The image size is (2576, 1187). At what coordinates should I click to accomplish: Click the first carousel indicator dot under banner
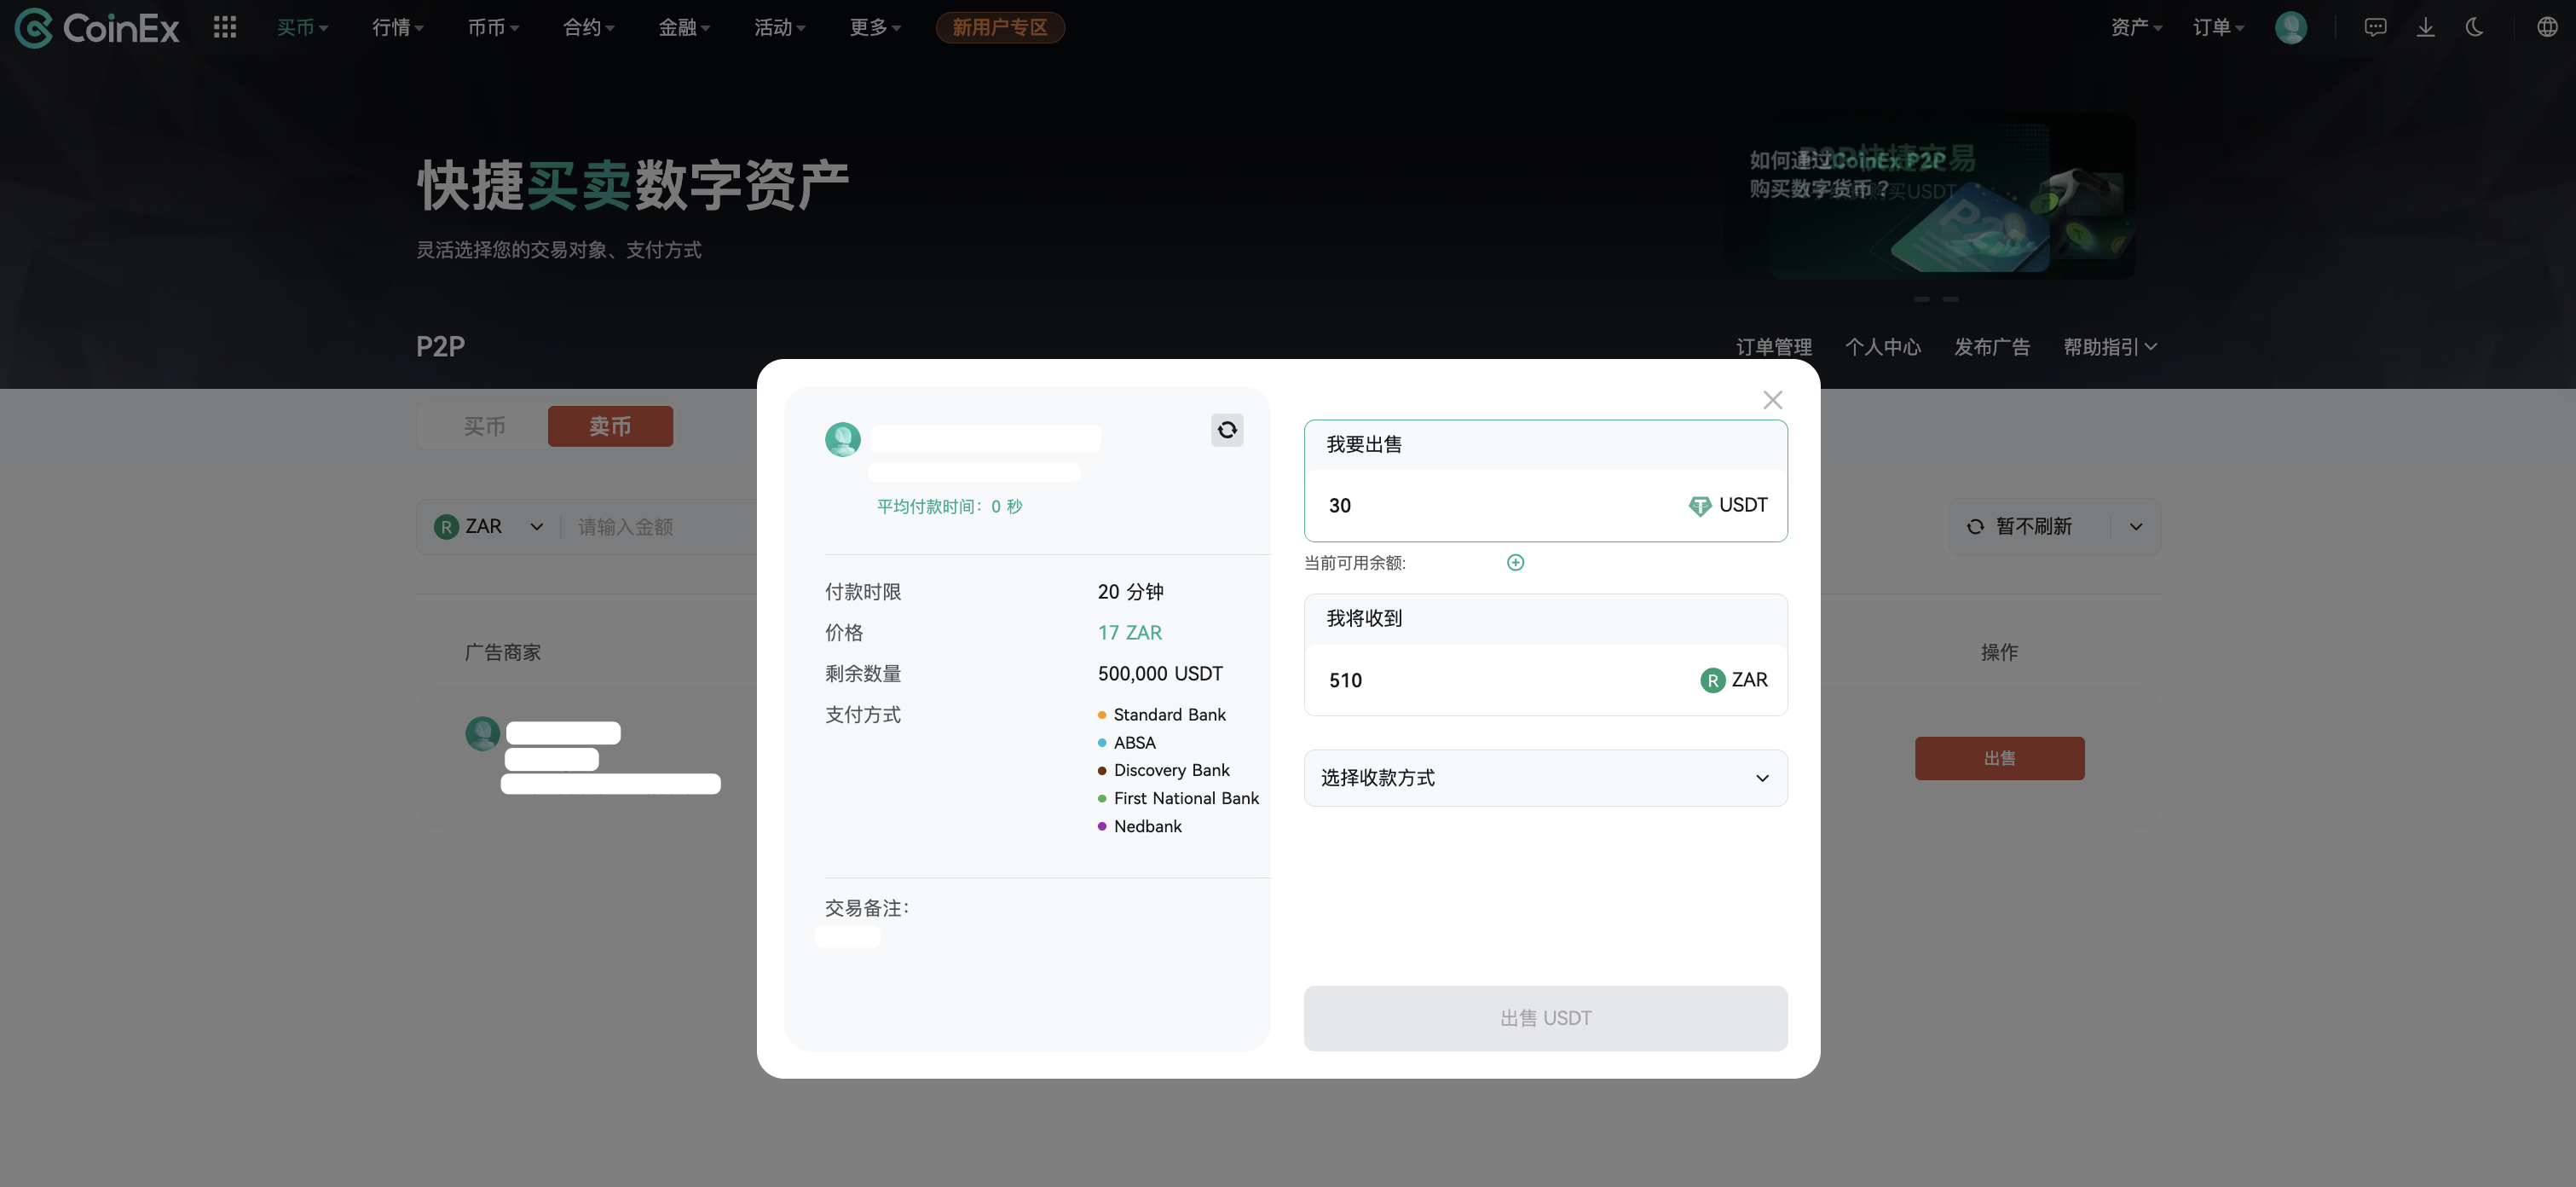pyautogui.click(x=1921, y=299)
